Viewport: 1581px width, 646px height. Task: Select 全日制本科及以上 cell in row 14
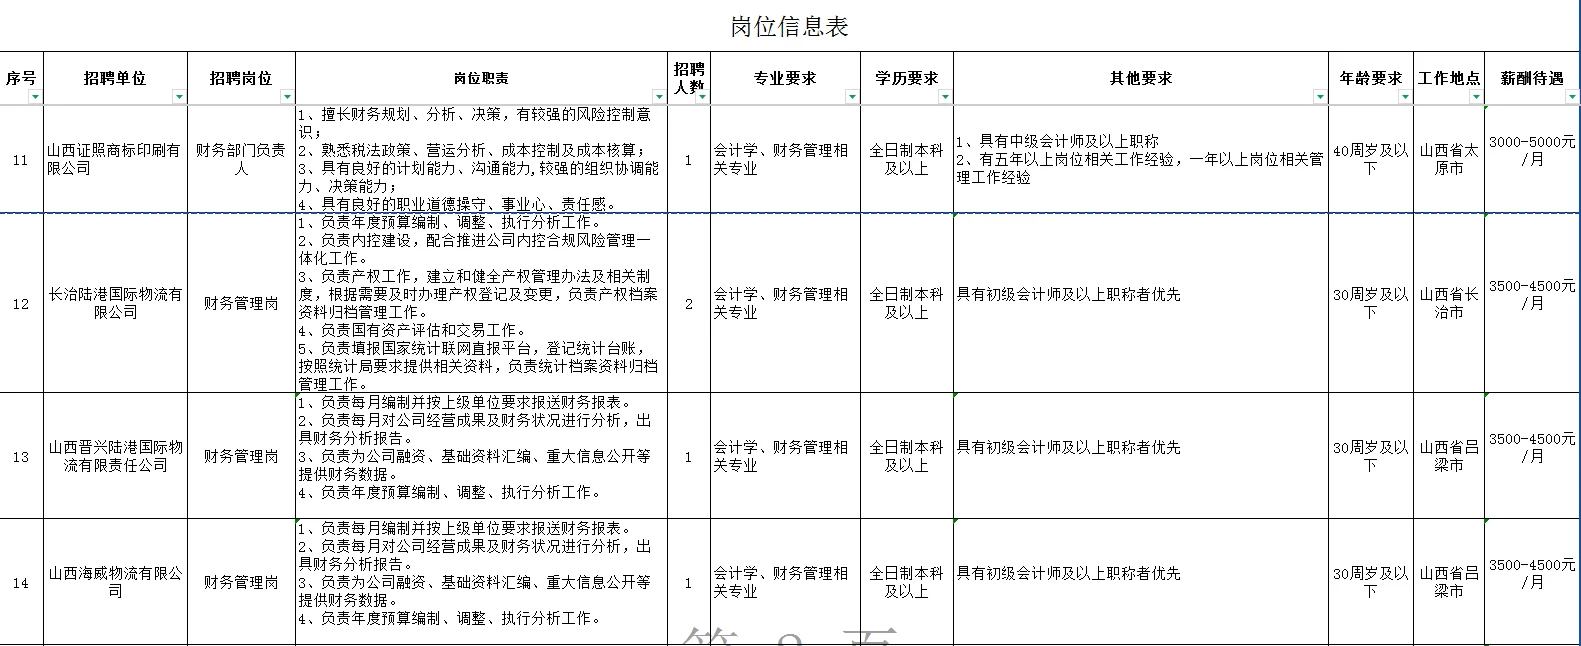click(x=907, y=582)
